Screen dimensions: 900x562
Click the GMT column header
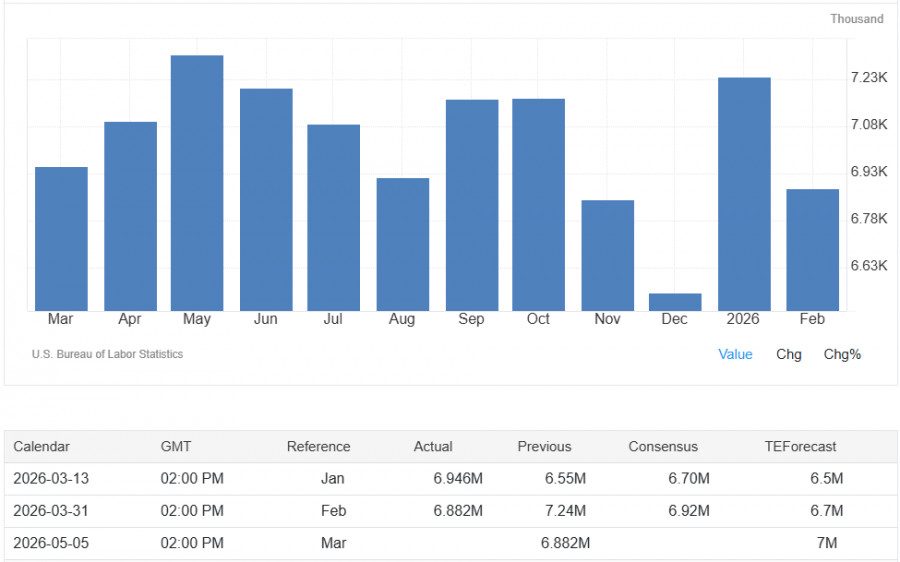click(x=176, y=447)
